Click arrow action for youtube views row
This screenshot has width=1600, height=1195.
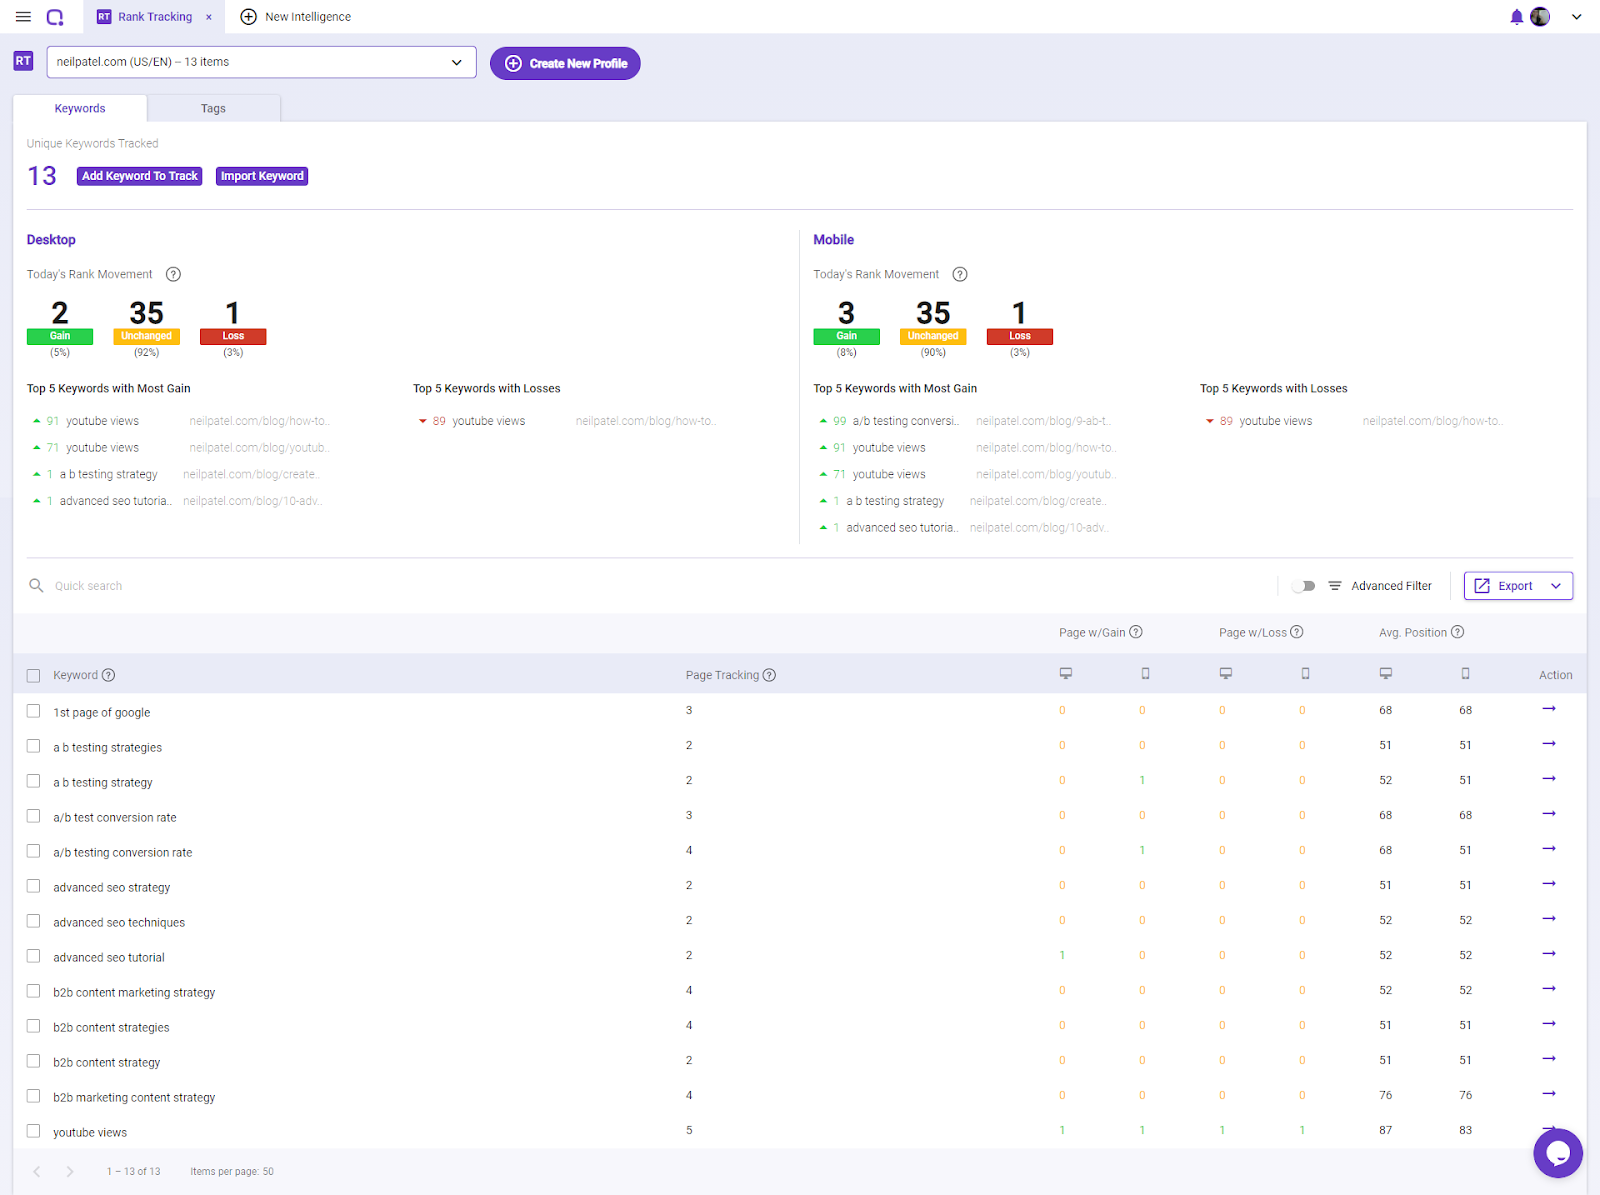coord(1549,1128)
